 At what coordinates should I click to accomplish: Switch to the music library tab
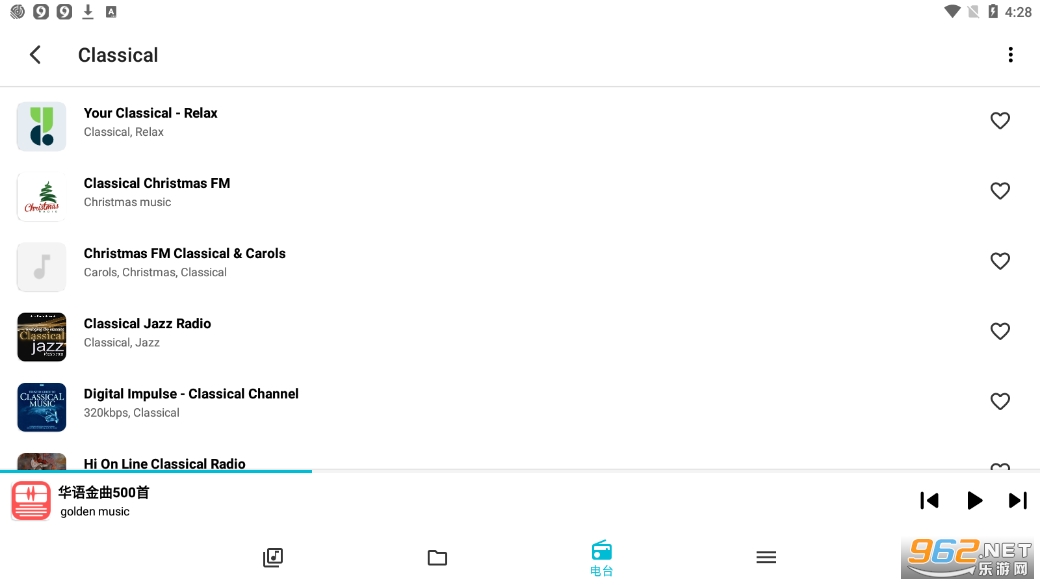click(x=273, y=558)
